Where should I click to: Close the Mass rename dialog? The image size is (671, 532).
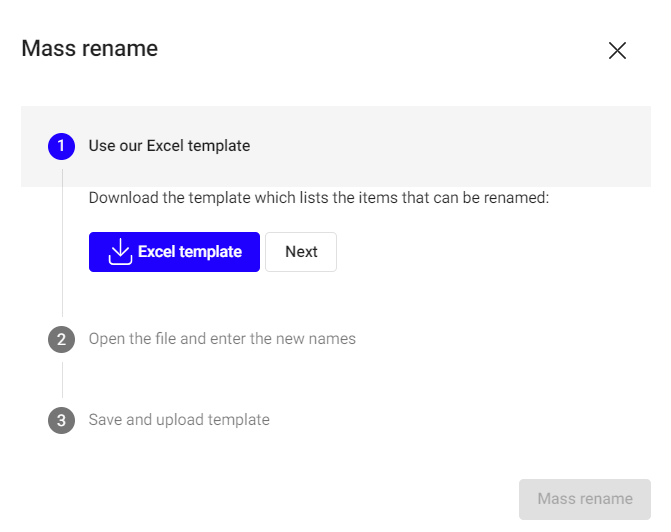pyautogui.click(x=617, y=51)
